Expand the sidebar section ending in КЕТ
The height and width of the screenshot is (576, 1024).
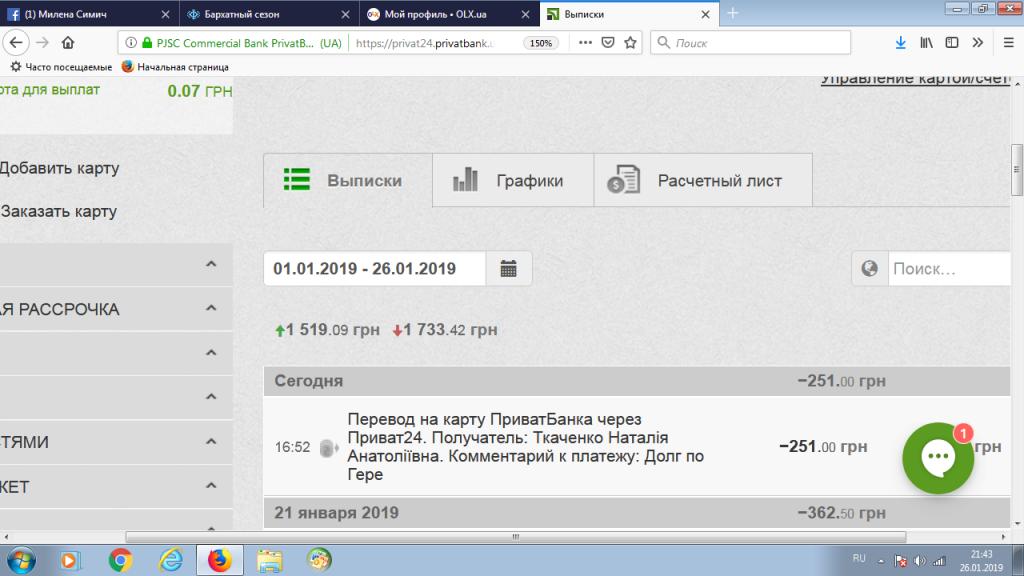(x=211, y=486)
